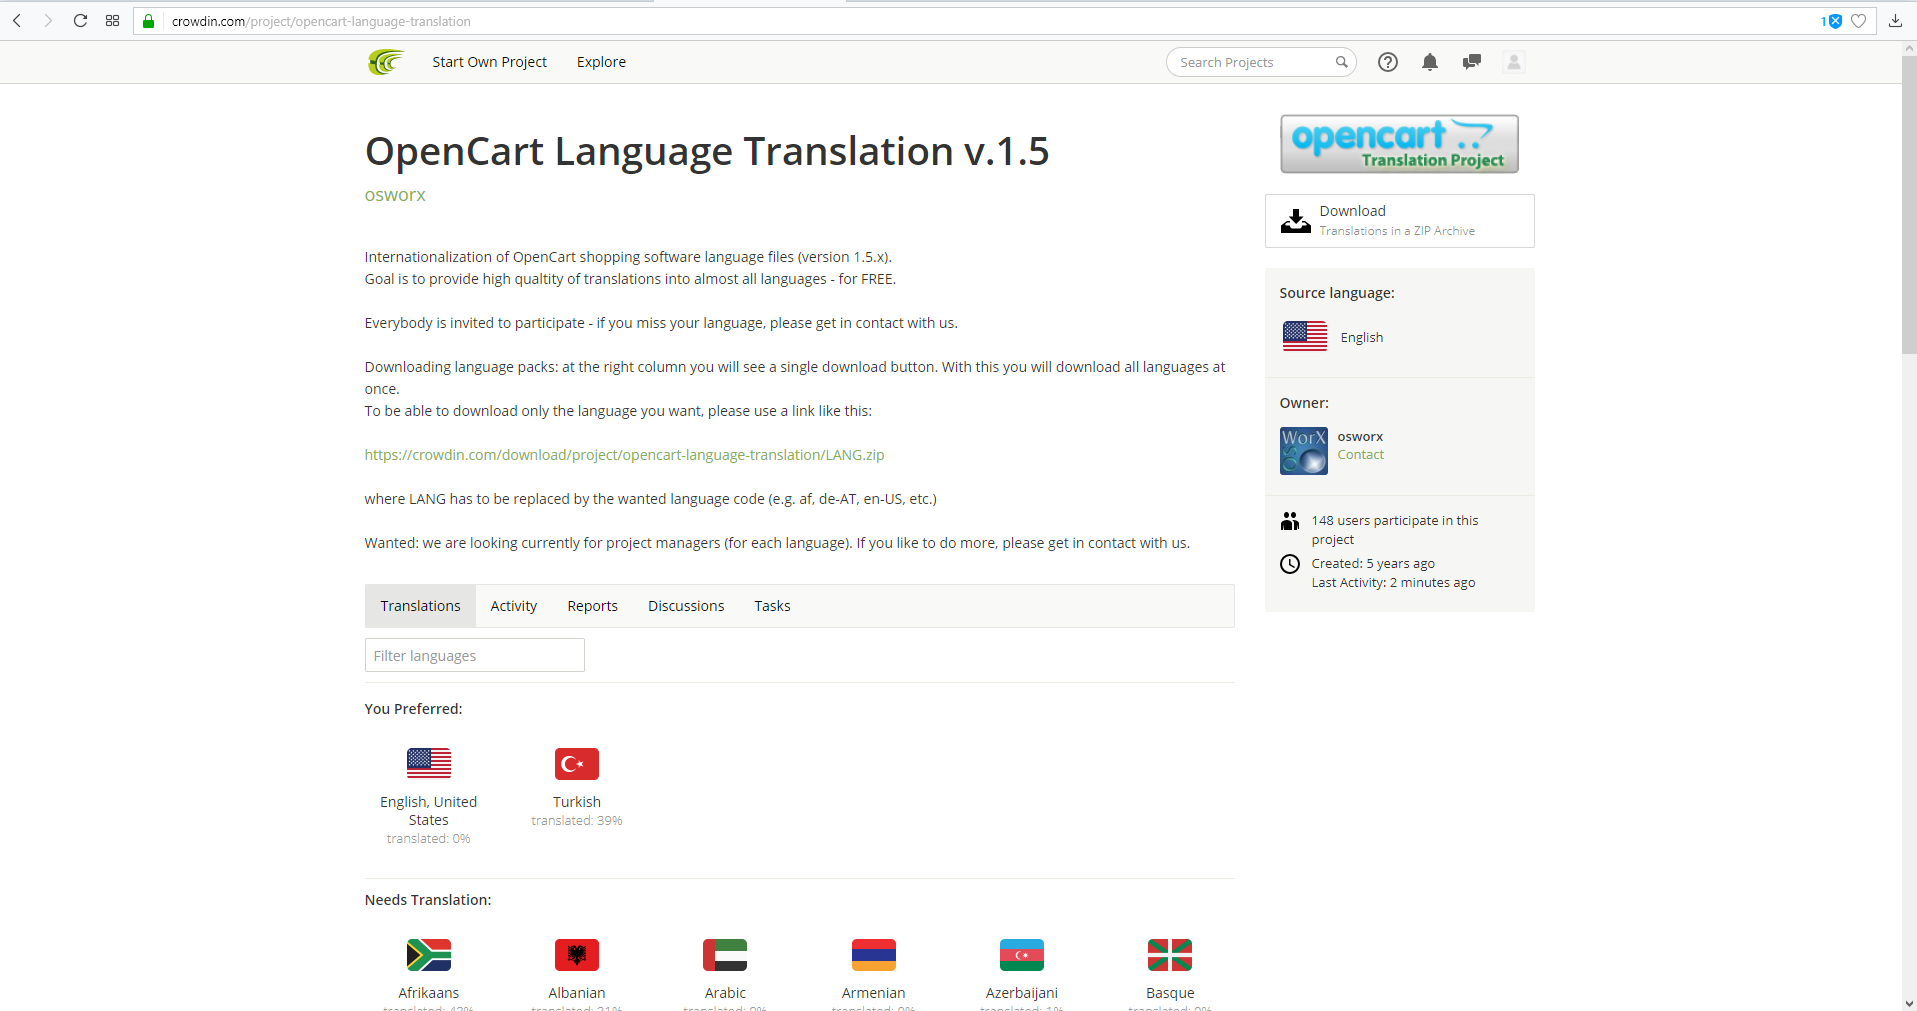This screenshot has width=1917, height=1011.
Task: Click the osworx owner avatar
Action: 1303,451
